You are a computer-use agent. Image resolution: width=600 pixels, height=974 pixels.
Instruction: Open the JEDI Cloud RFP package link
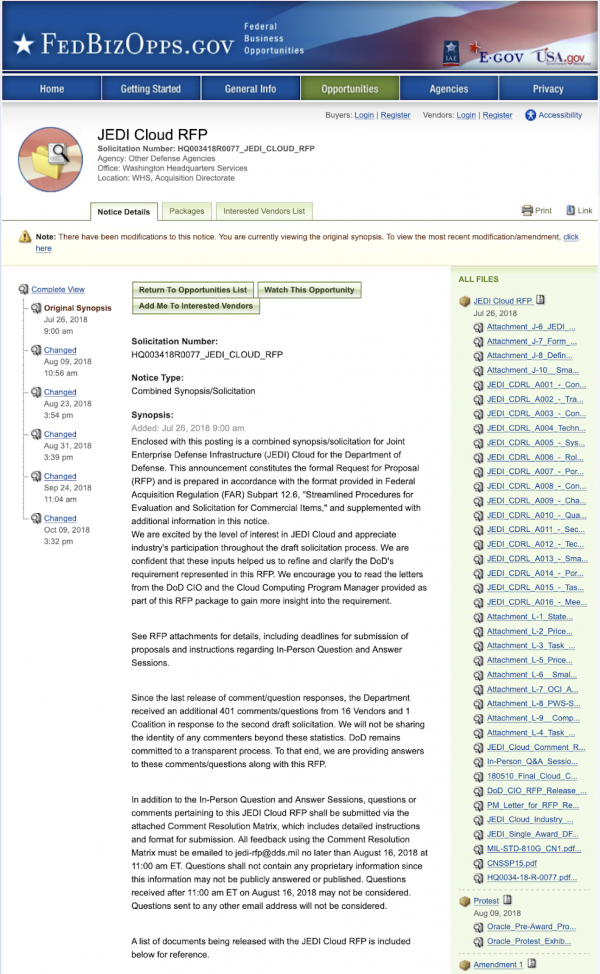click(x=503, y=301)
